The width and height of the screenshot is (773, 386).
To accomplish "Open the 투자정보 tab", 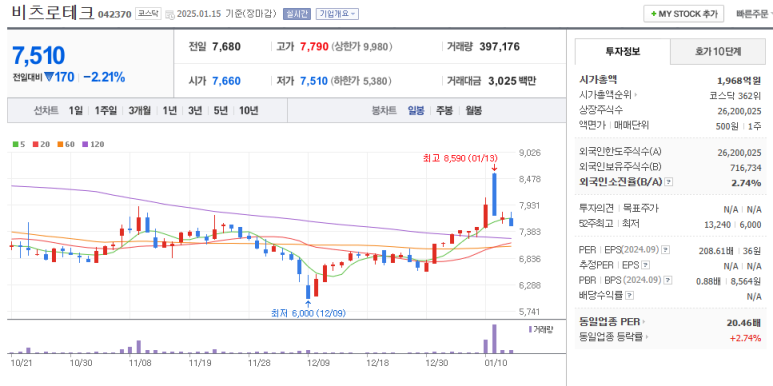I will (x=623, y=51).
